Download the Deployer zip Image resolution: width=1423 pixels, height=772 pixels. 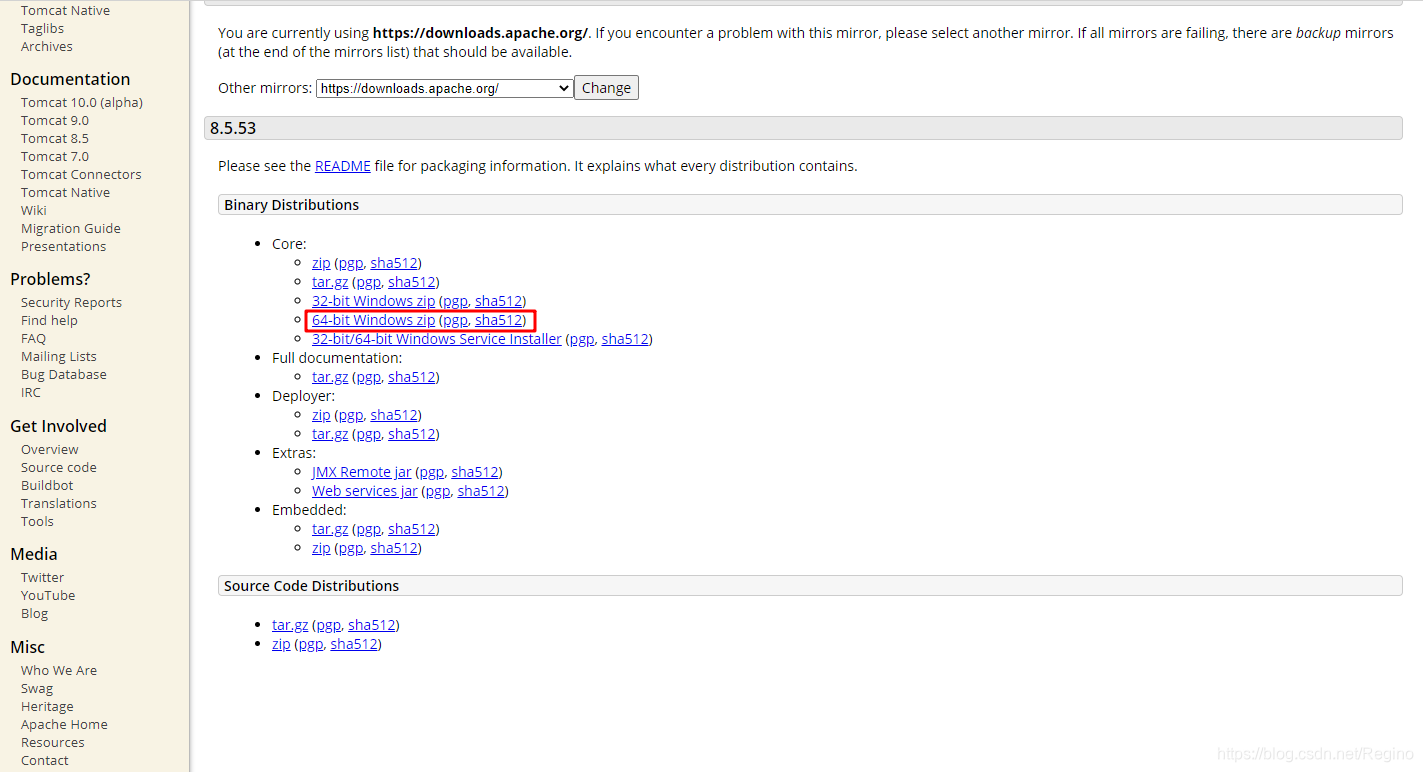[x=321, y=415]
